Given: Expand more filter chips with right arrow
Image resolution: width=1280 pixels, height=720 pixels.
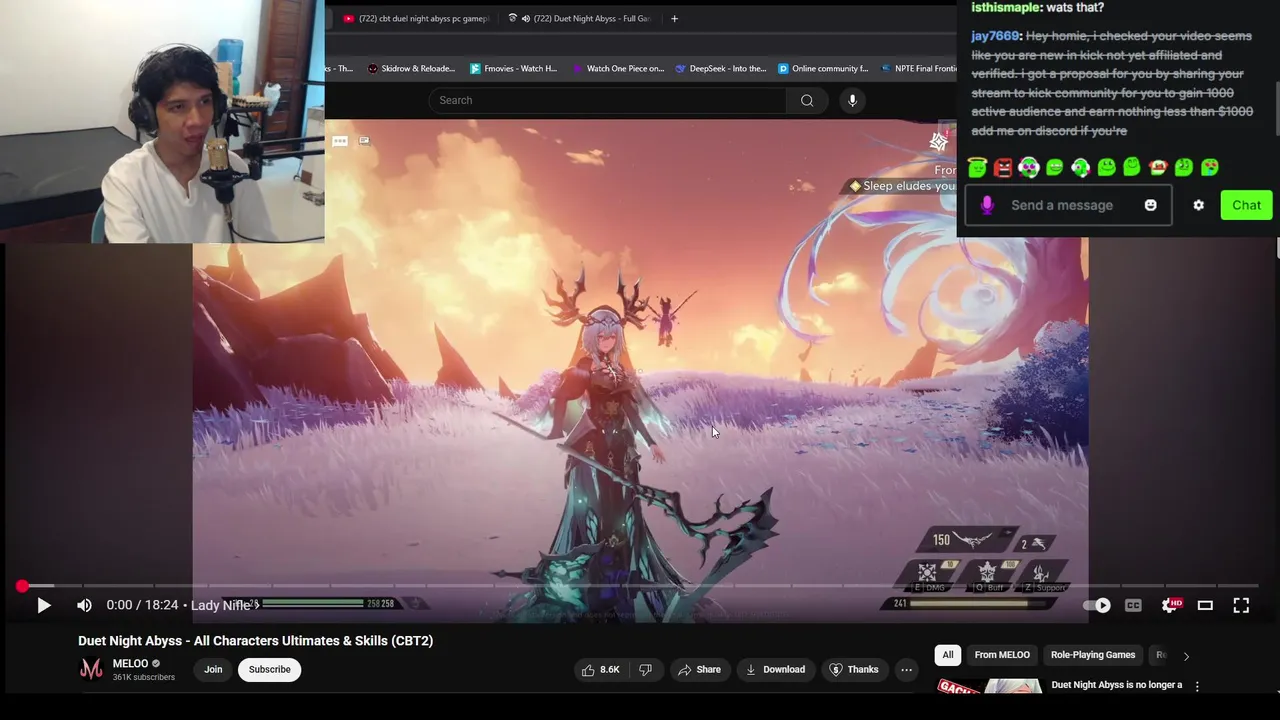Looking at the screenshot, I should 1186,656.
